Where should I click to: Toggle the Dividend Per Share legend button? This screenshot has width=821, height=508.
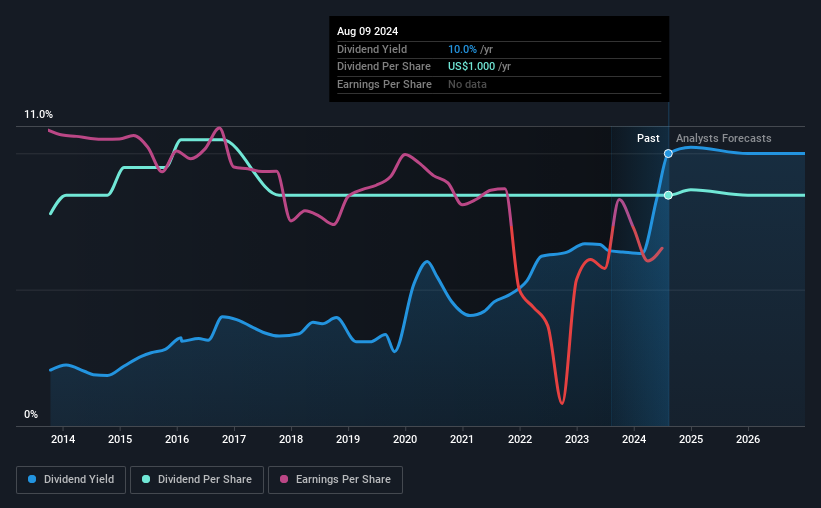[197, 480]
